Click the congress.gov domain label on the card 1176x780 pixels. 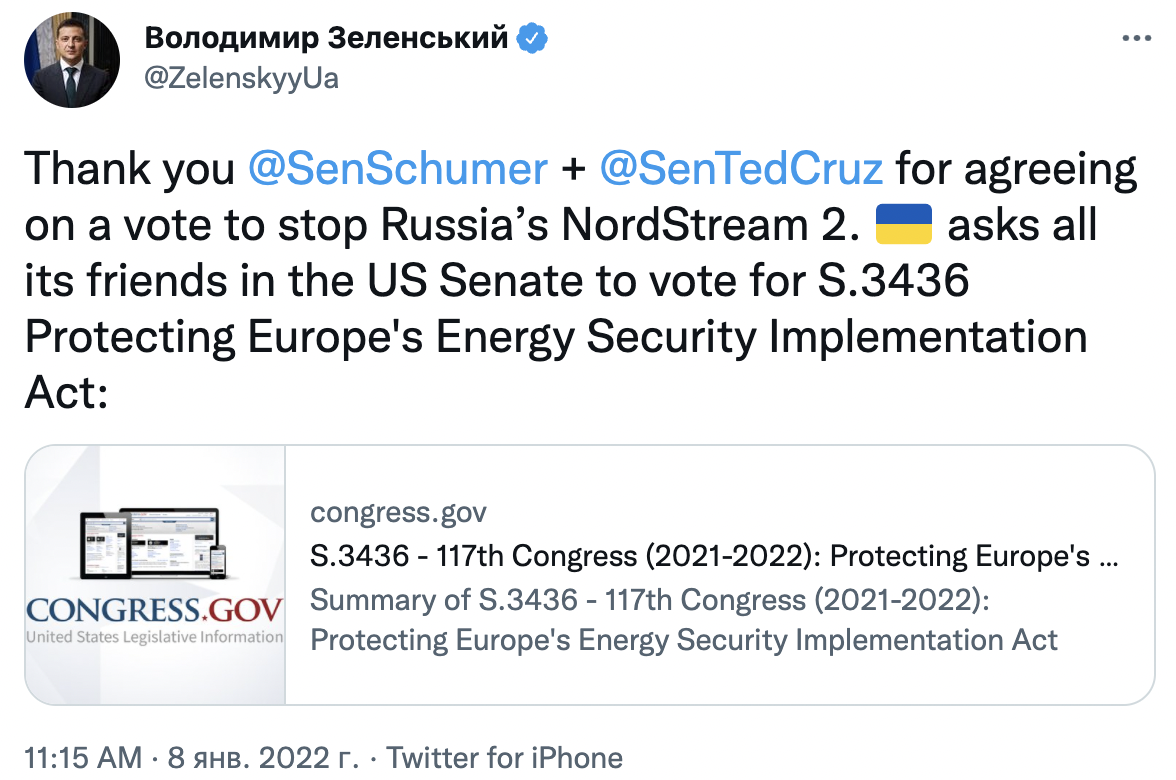397,513
